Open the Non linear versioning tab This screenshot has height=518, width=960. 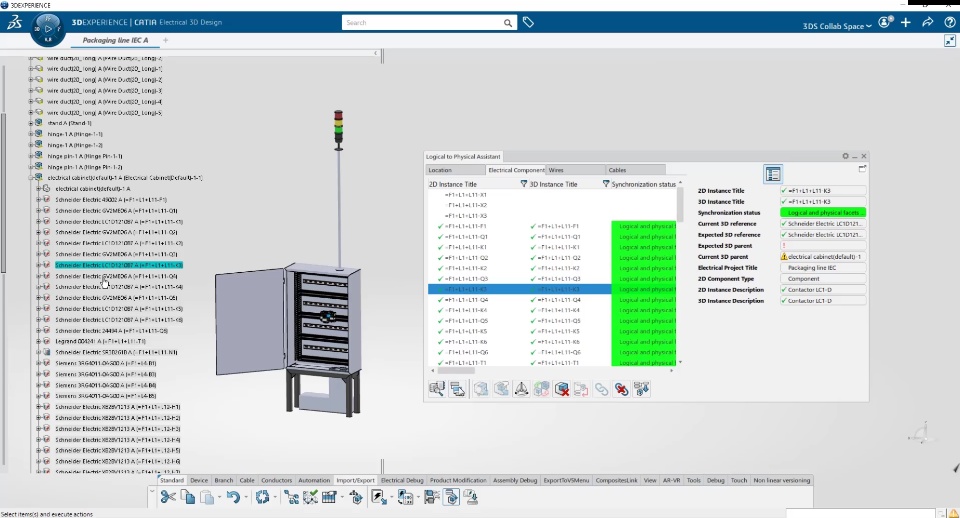pyautogui.click(x=782, y=480)
